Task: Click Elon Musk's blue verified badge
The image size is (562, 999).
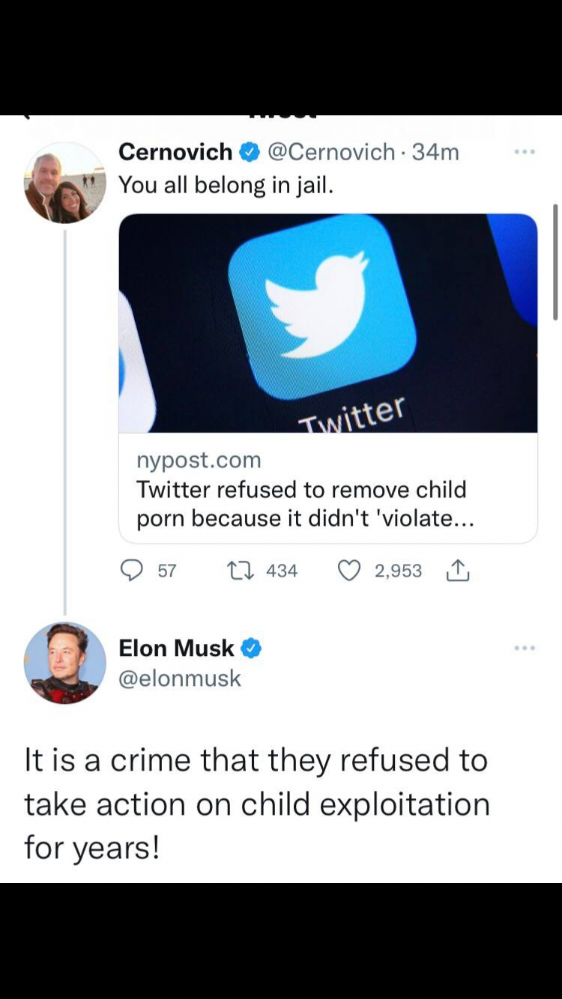Action: 251,649
